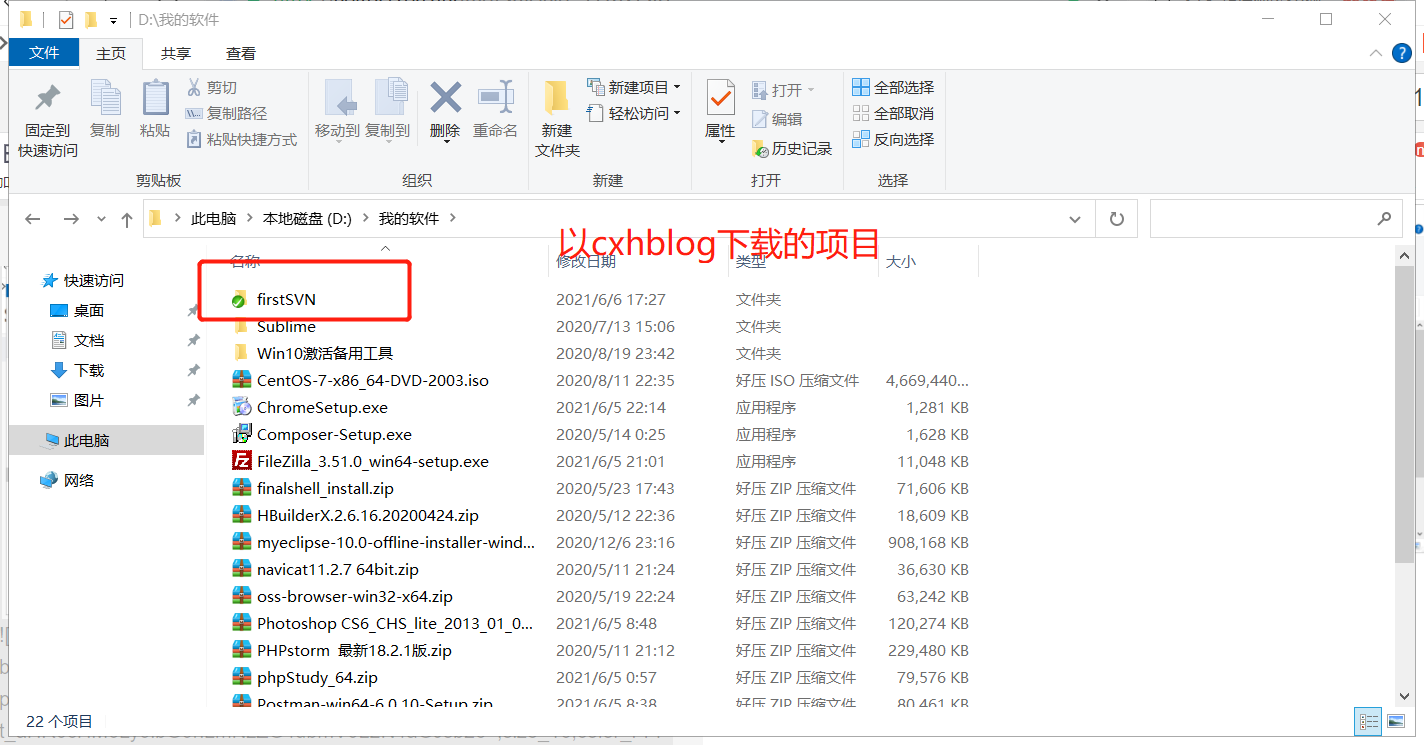Click the FileZilla setup file icon
The image size is (1424, 745).
point(241,461)
